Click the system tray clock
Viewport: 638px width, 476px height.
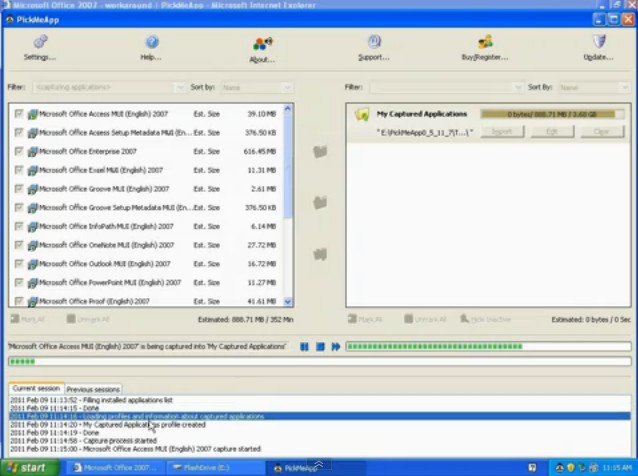[617, 468]
